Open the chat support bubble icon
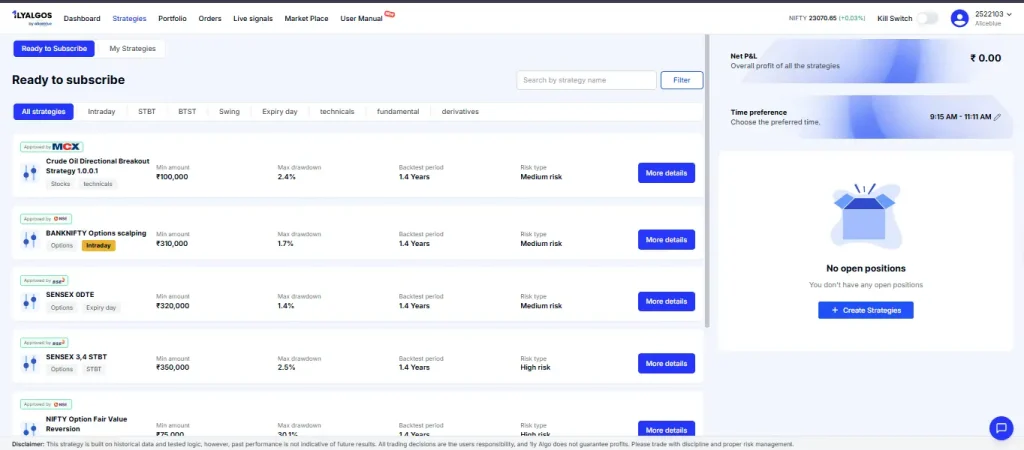The height and width of the screenshot is (450, 1024). [x=1000, y=428]
